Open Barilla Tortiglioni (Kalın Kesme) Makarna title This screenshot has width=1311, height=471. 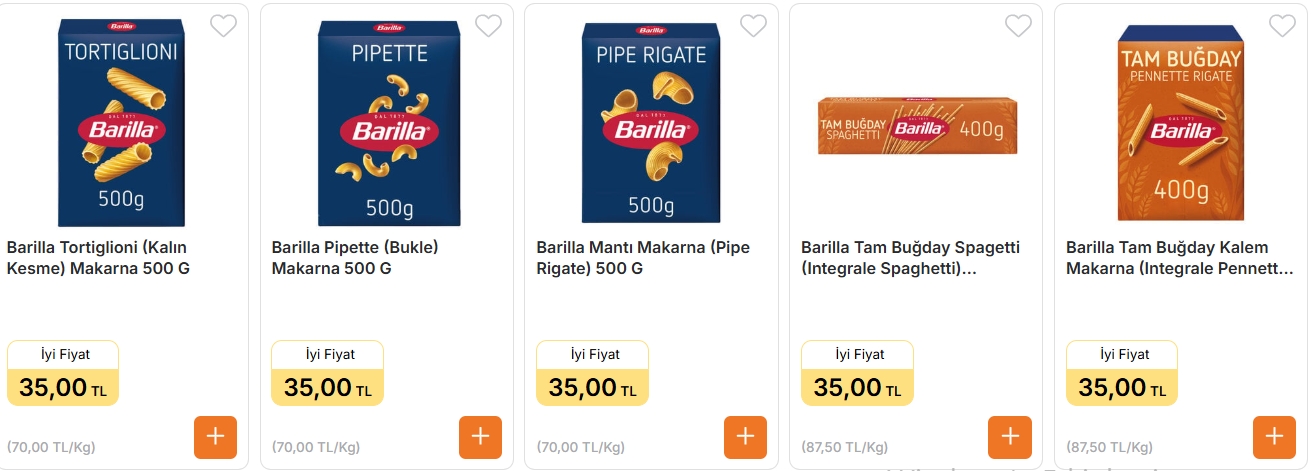98,258
